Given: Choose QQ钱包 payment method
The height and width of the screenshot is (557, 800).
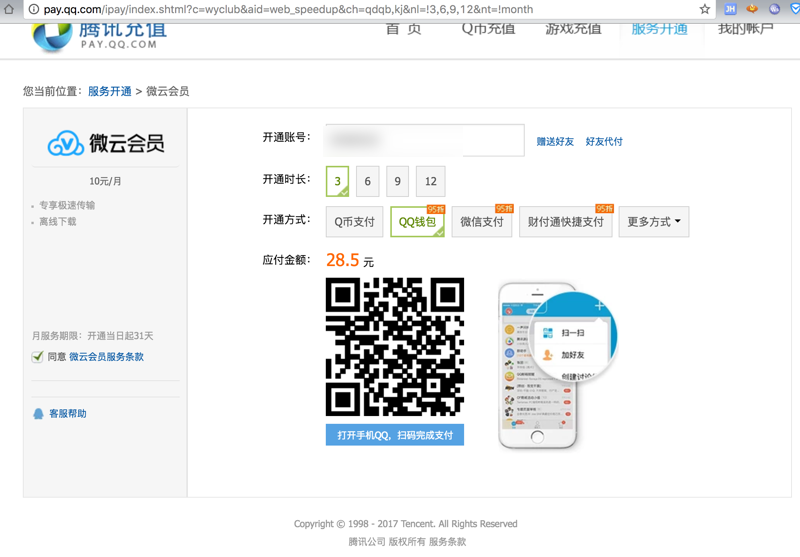Looking at the screenshot, I should [417, 222].
